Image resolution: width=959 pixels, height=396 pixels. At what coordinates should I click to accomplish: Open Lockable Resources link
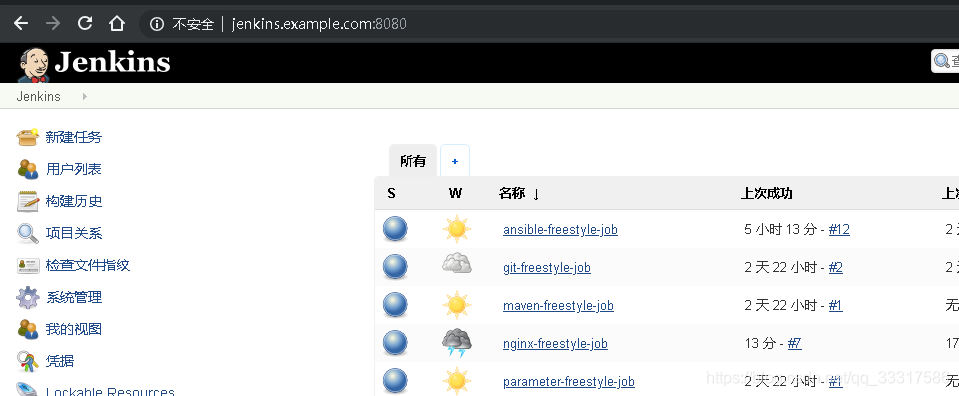(110, 392)
